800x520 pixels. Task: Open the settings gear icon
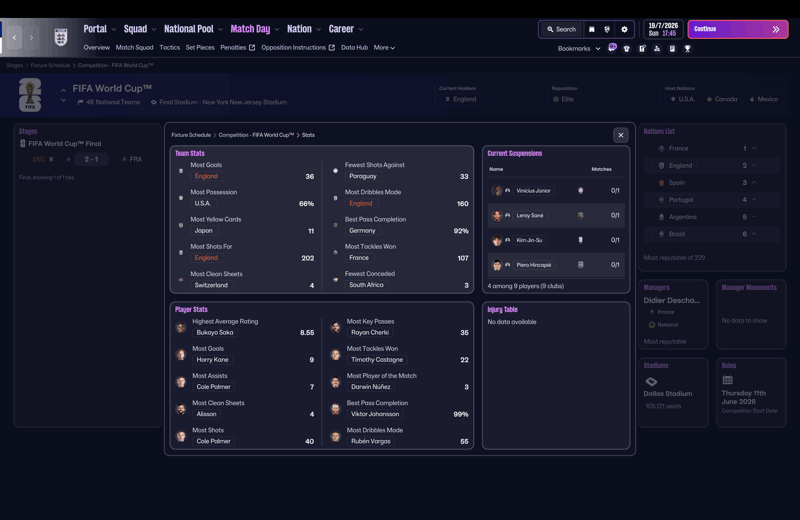coord(624,30)
